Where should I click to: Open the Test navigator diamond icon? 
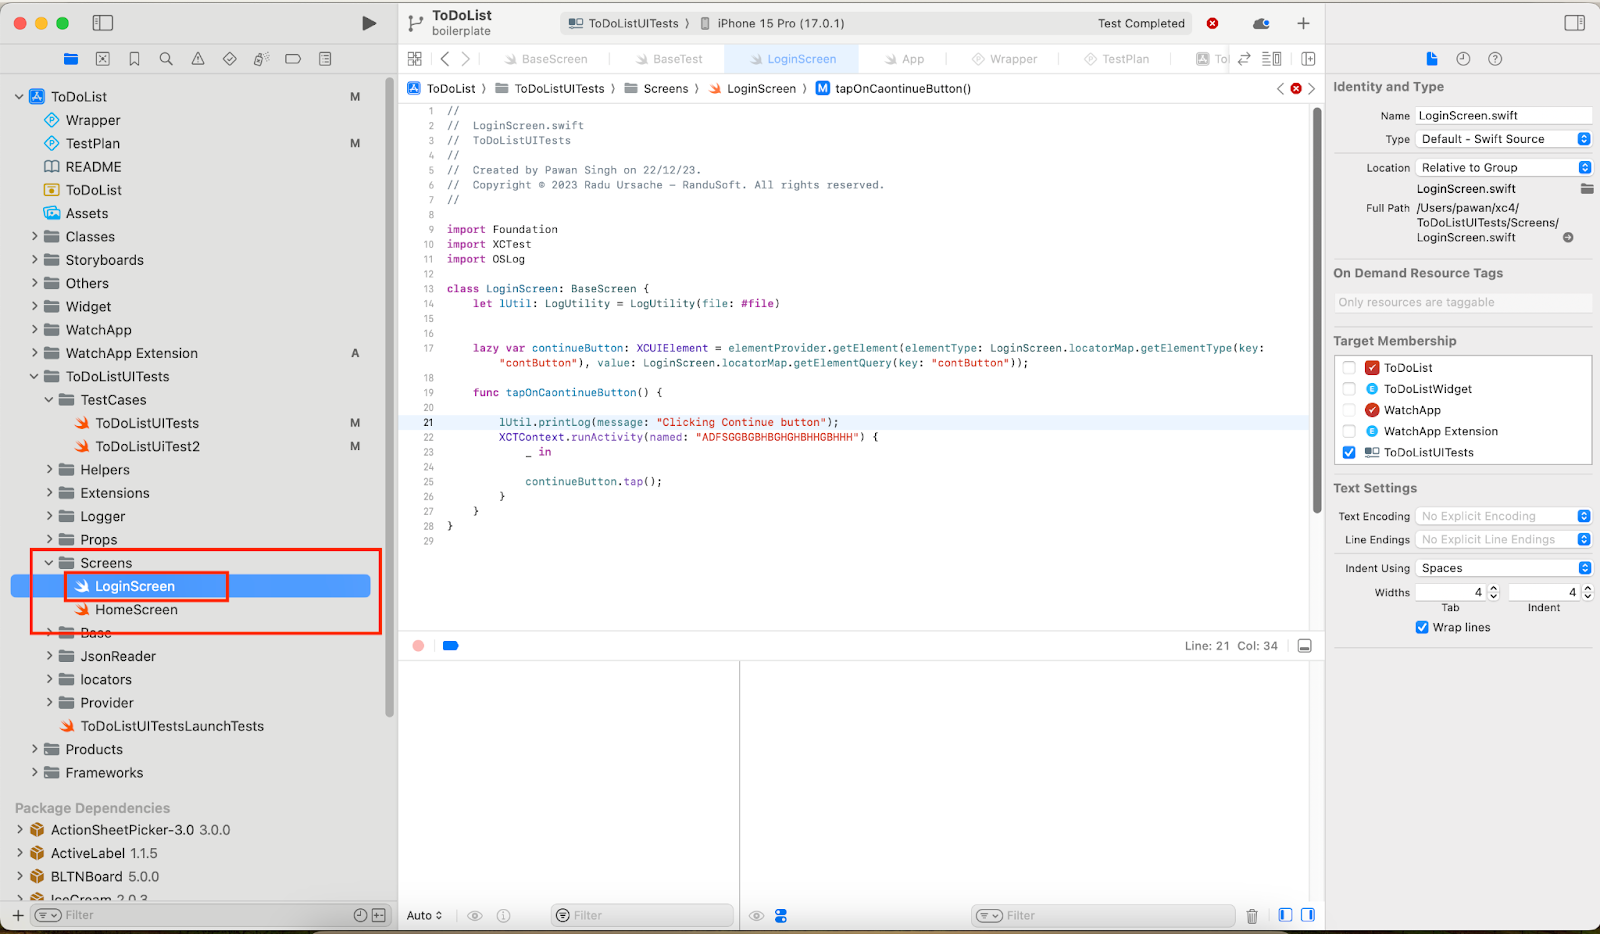[x=230, y=59]
